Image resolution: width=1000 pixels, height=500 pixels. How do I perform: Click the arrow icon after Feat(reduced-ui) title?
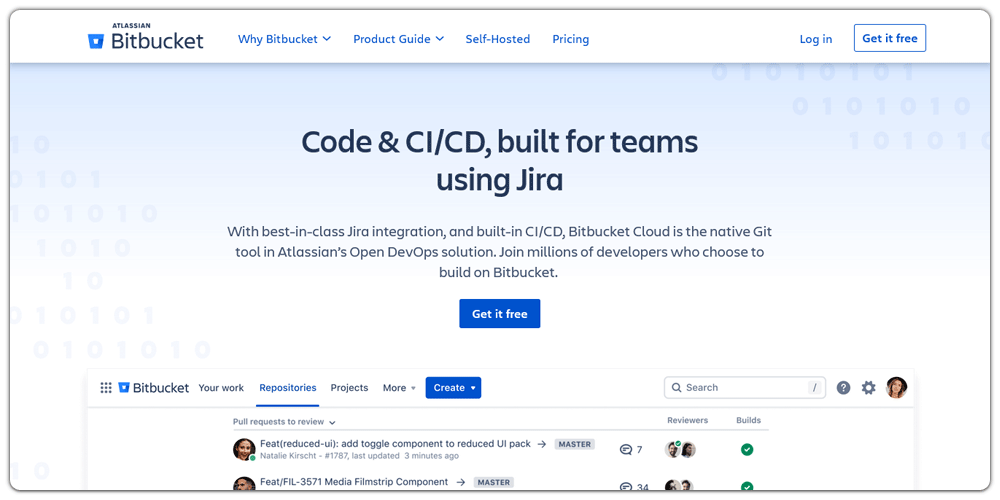pyautogui.click(x=541, y=444)
